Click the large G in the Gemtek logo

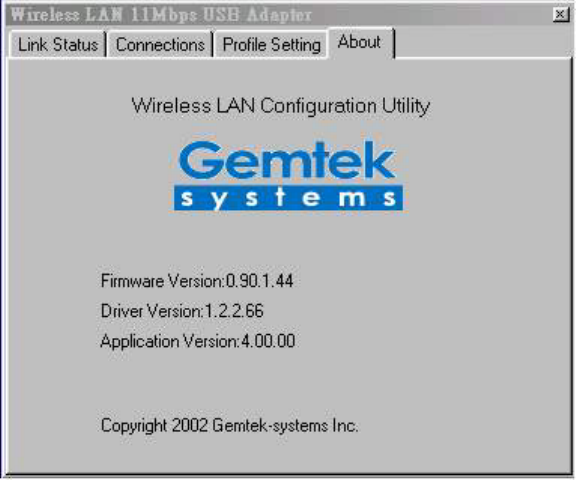tap(199, 160)
